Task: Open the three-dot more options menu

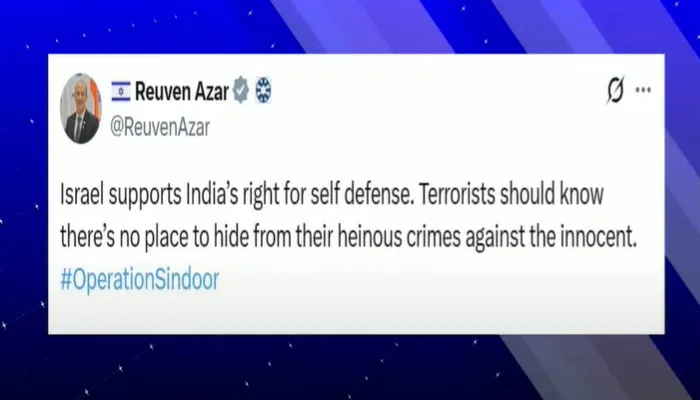Action: 643,90
